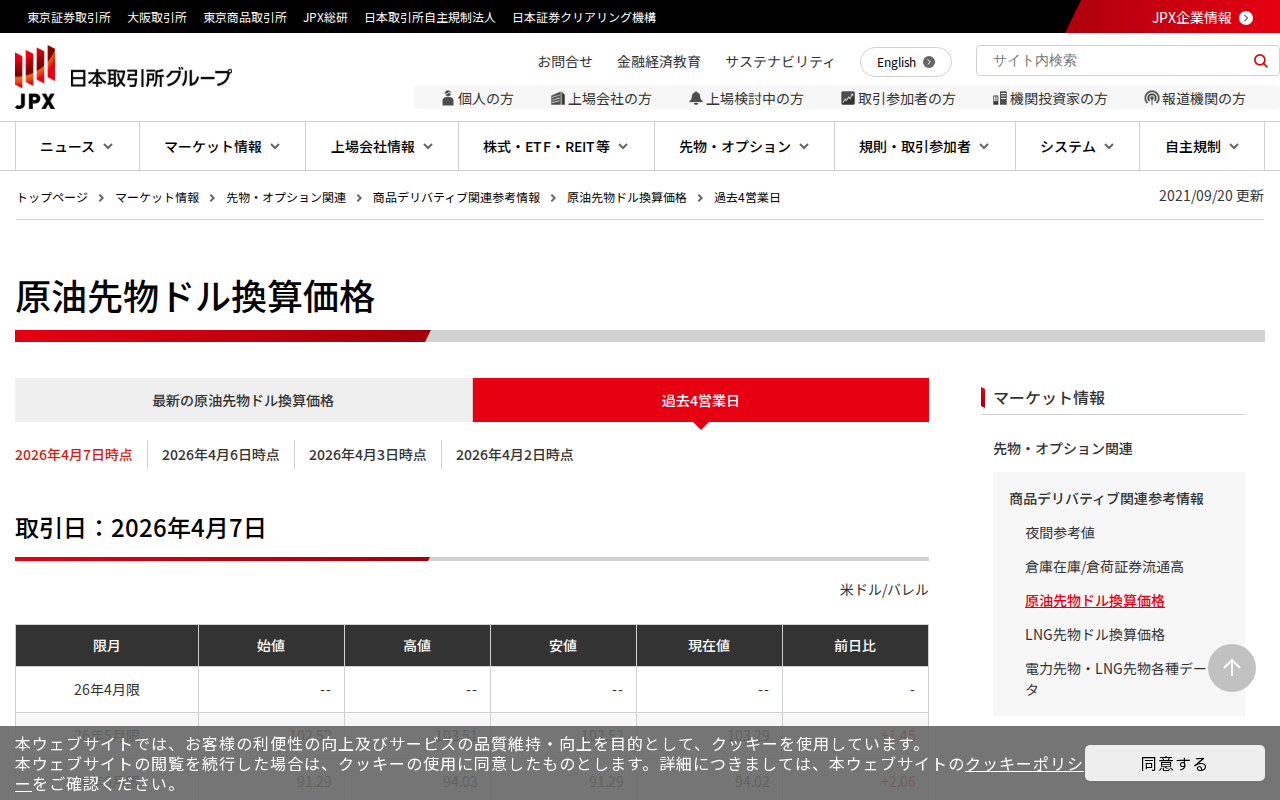Expand the ニュース menu
Screen dimensions: 1280x800
[x=77, y=146]
